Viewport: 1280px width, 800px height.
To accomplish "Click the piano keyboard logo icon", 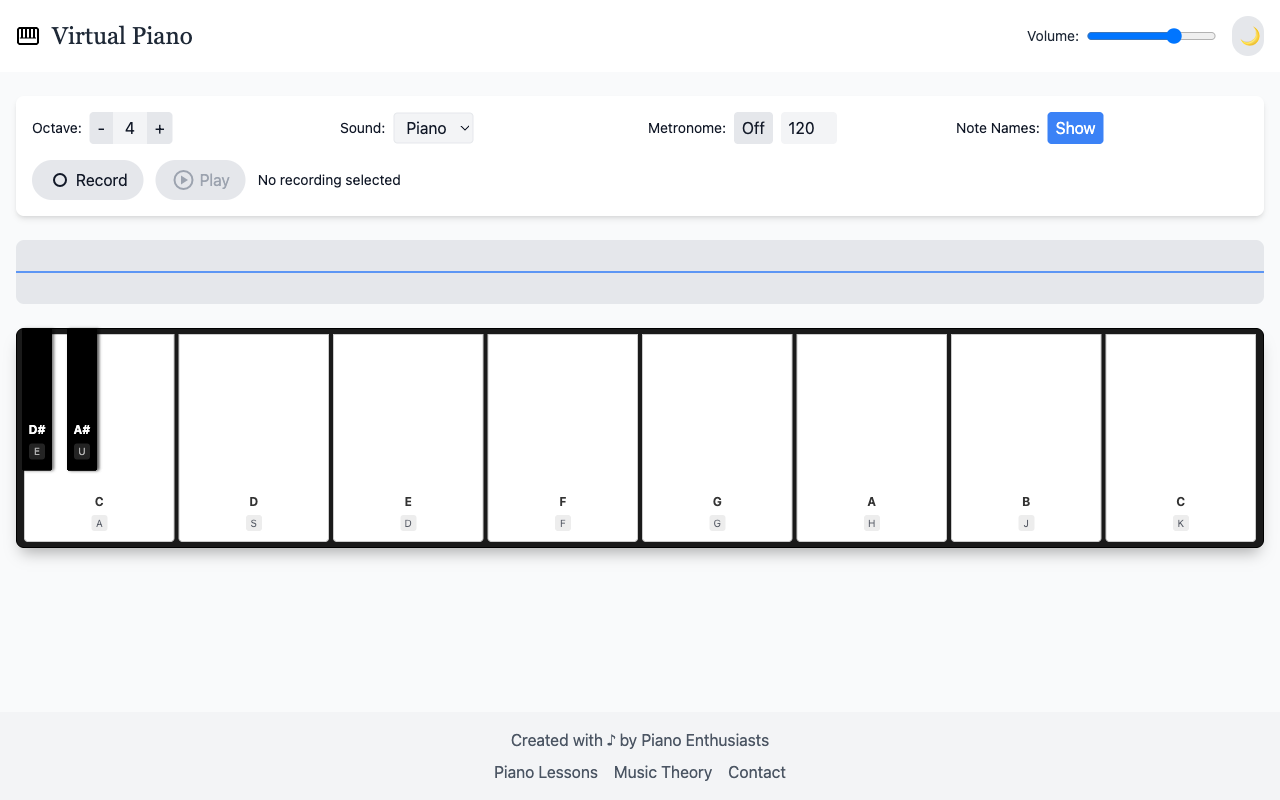I will click(x=27, y=35).
